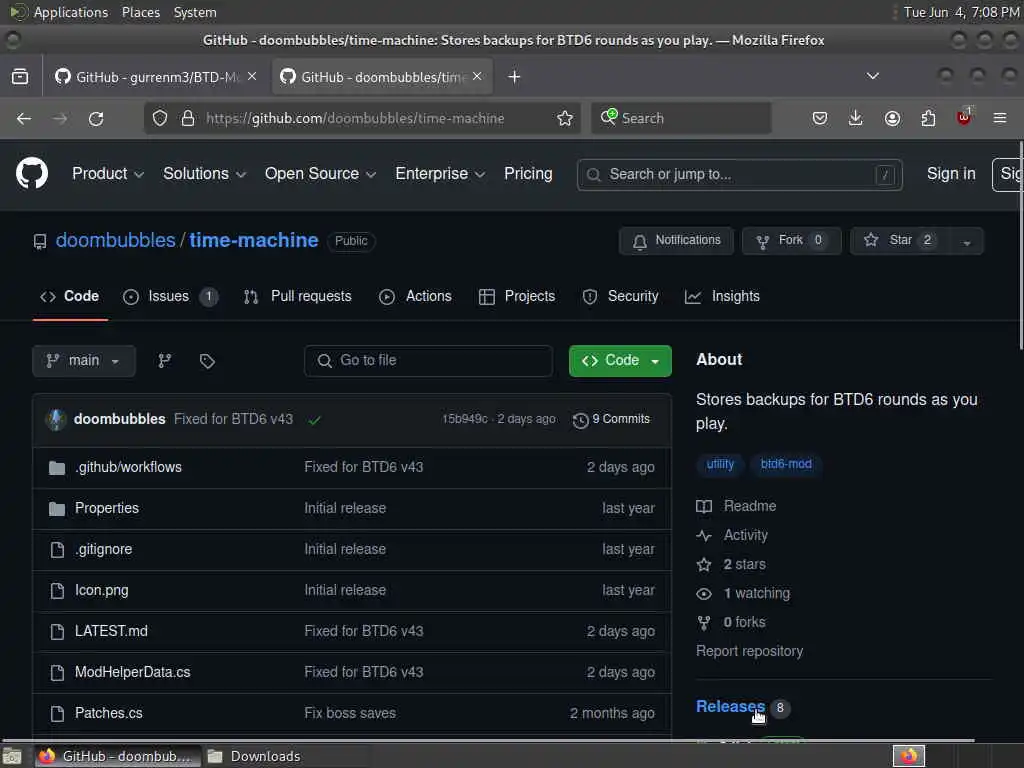This screenshot has height=768, width=1024.
Task: Click the padlock site security icon
Action: pyautogui.click(x=188, y=118)
